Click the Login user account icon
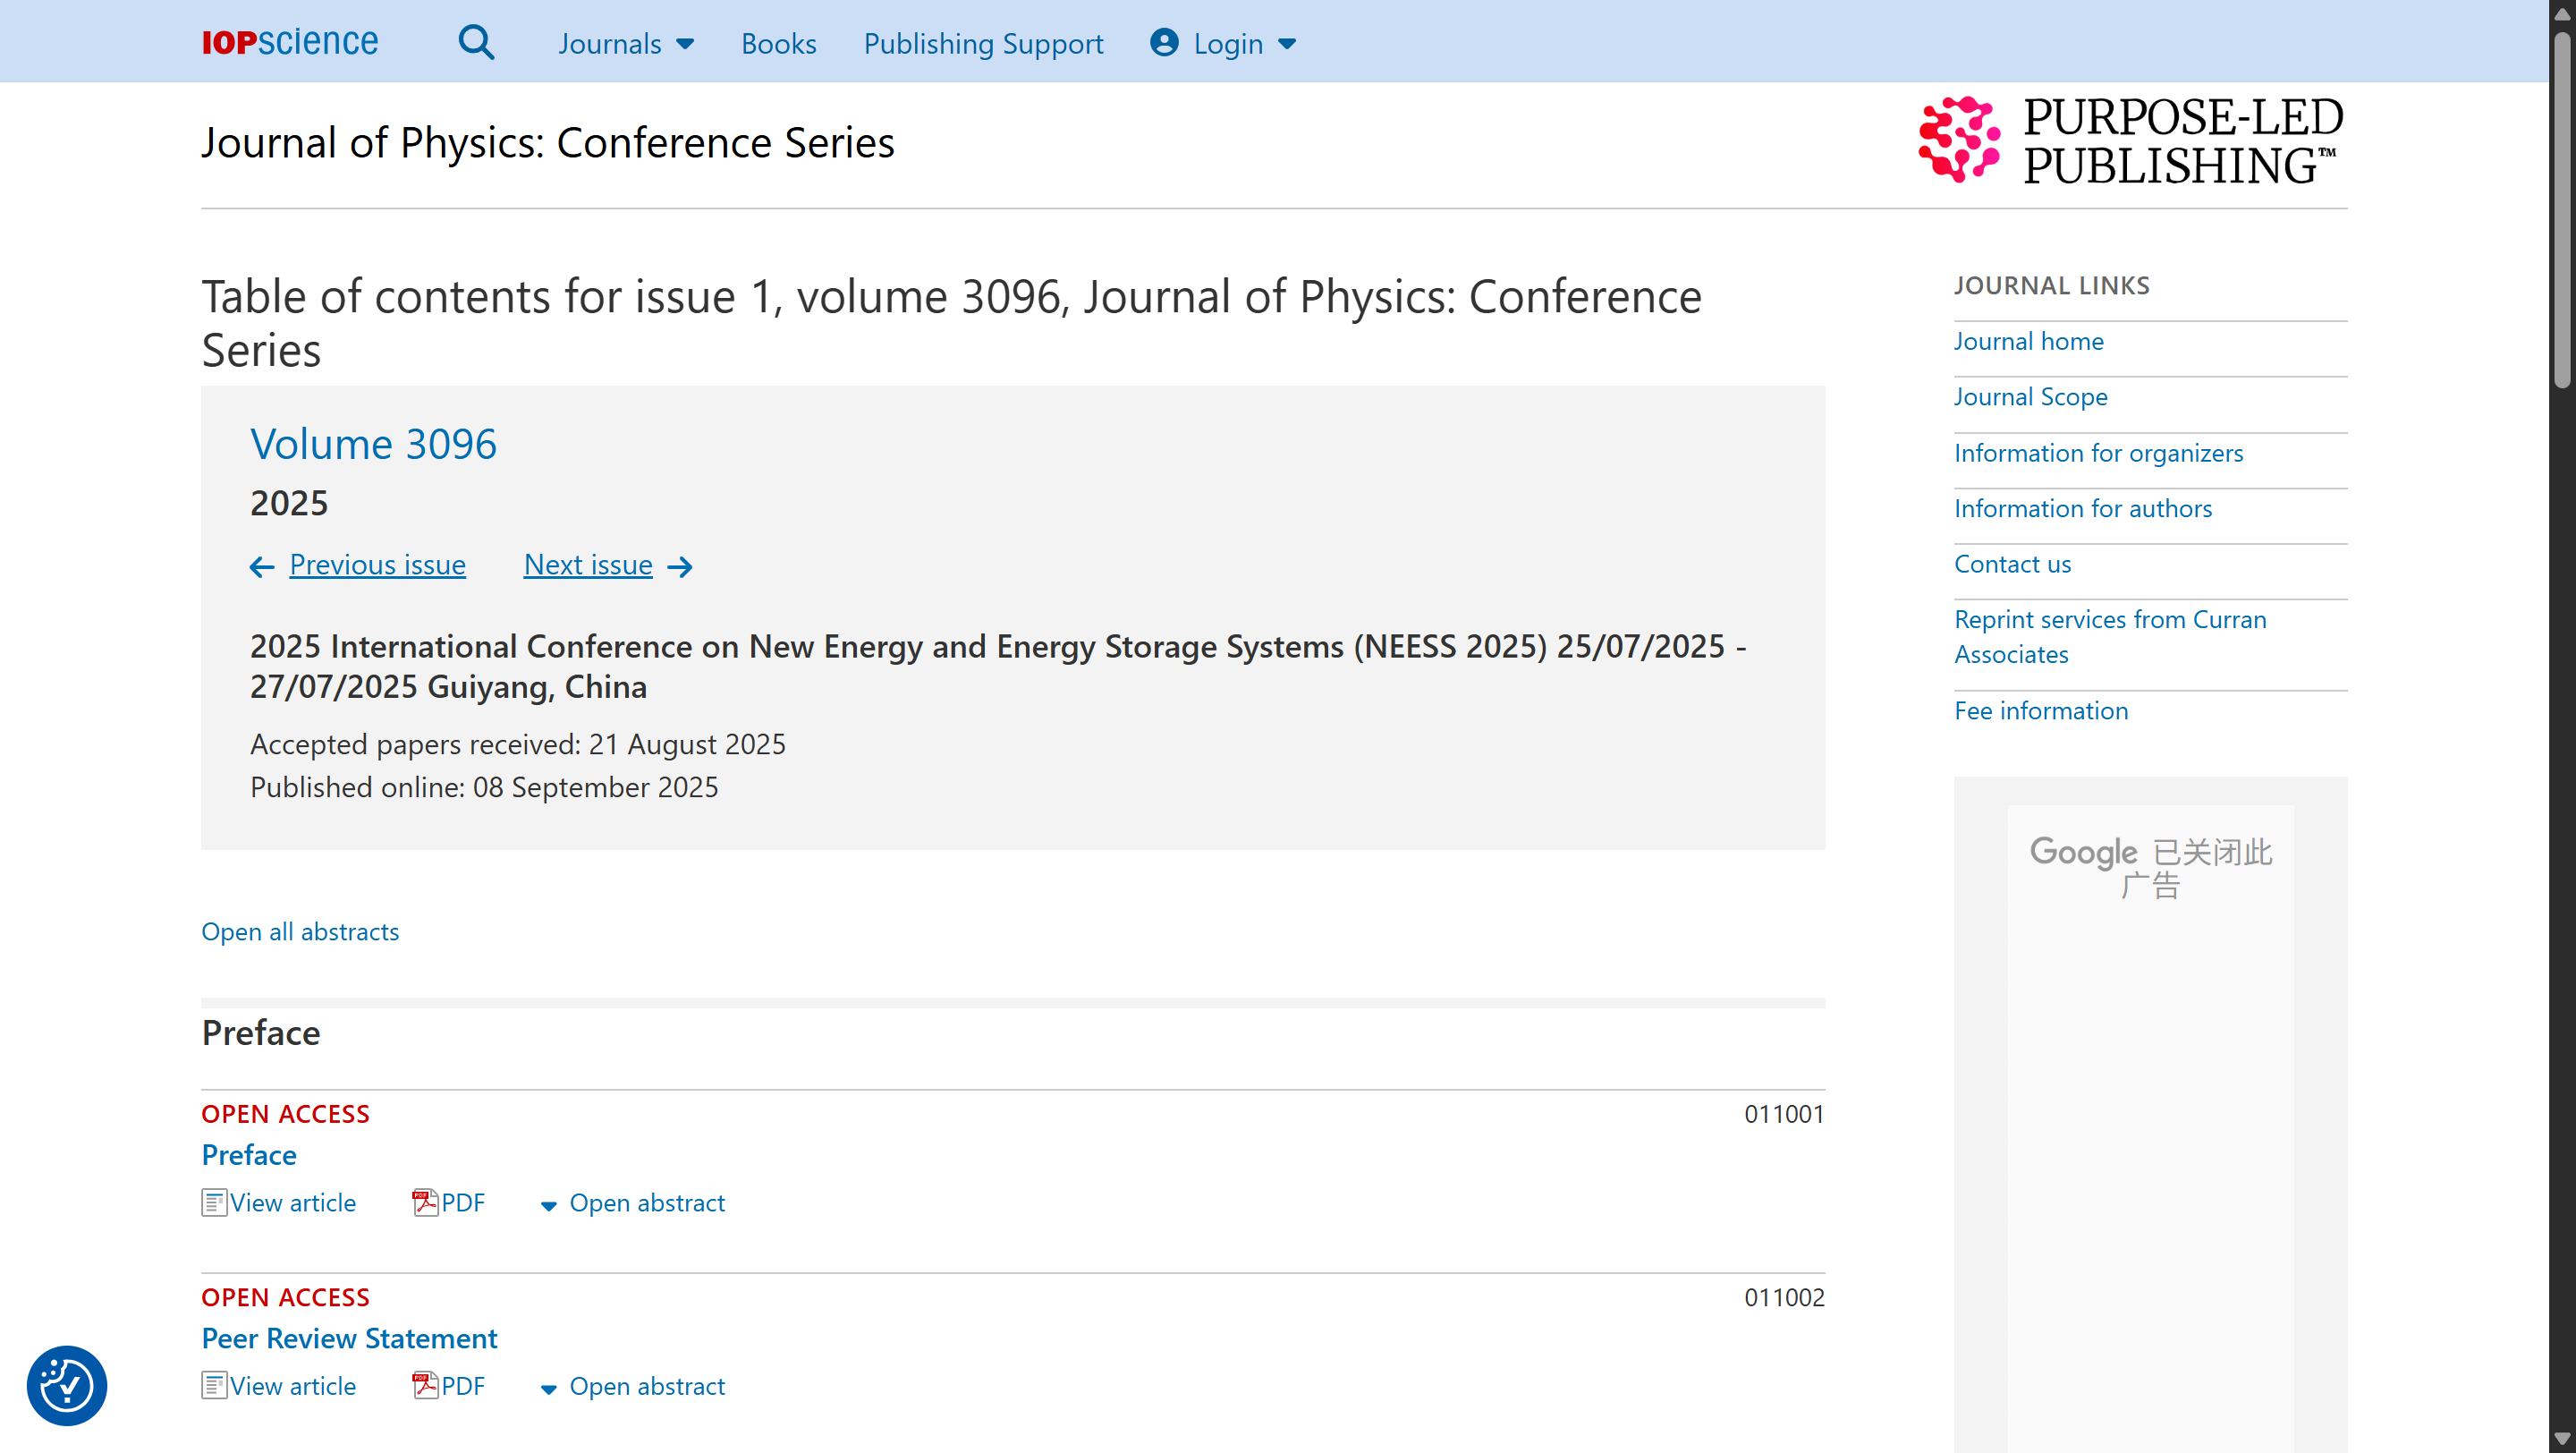Screen dimensions: 2576x1453 click(x=1164, y=42)
